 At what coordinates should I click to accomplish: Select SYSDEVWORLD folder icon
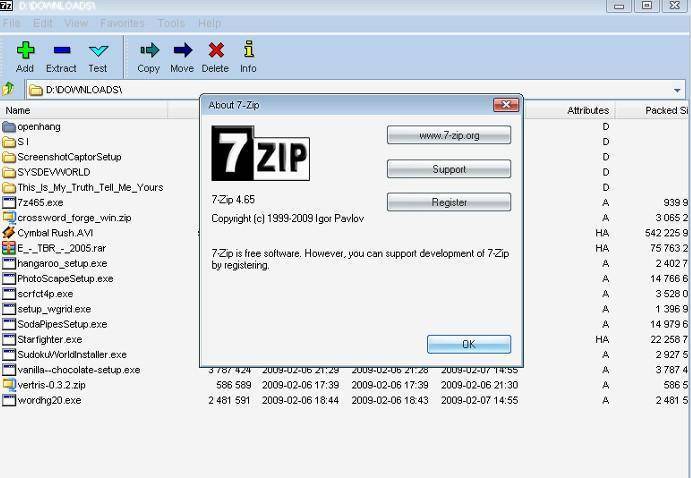(x=9, y=172)
